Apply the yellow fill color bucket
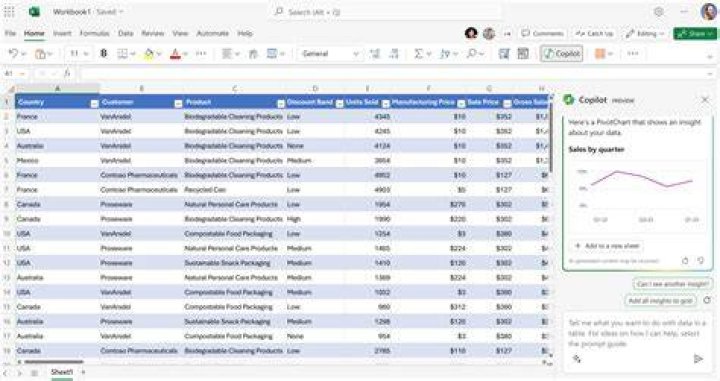Viewport: 720px width, 381px height. coord(149,54)
